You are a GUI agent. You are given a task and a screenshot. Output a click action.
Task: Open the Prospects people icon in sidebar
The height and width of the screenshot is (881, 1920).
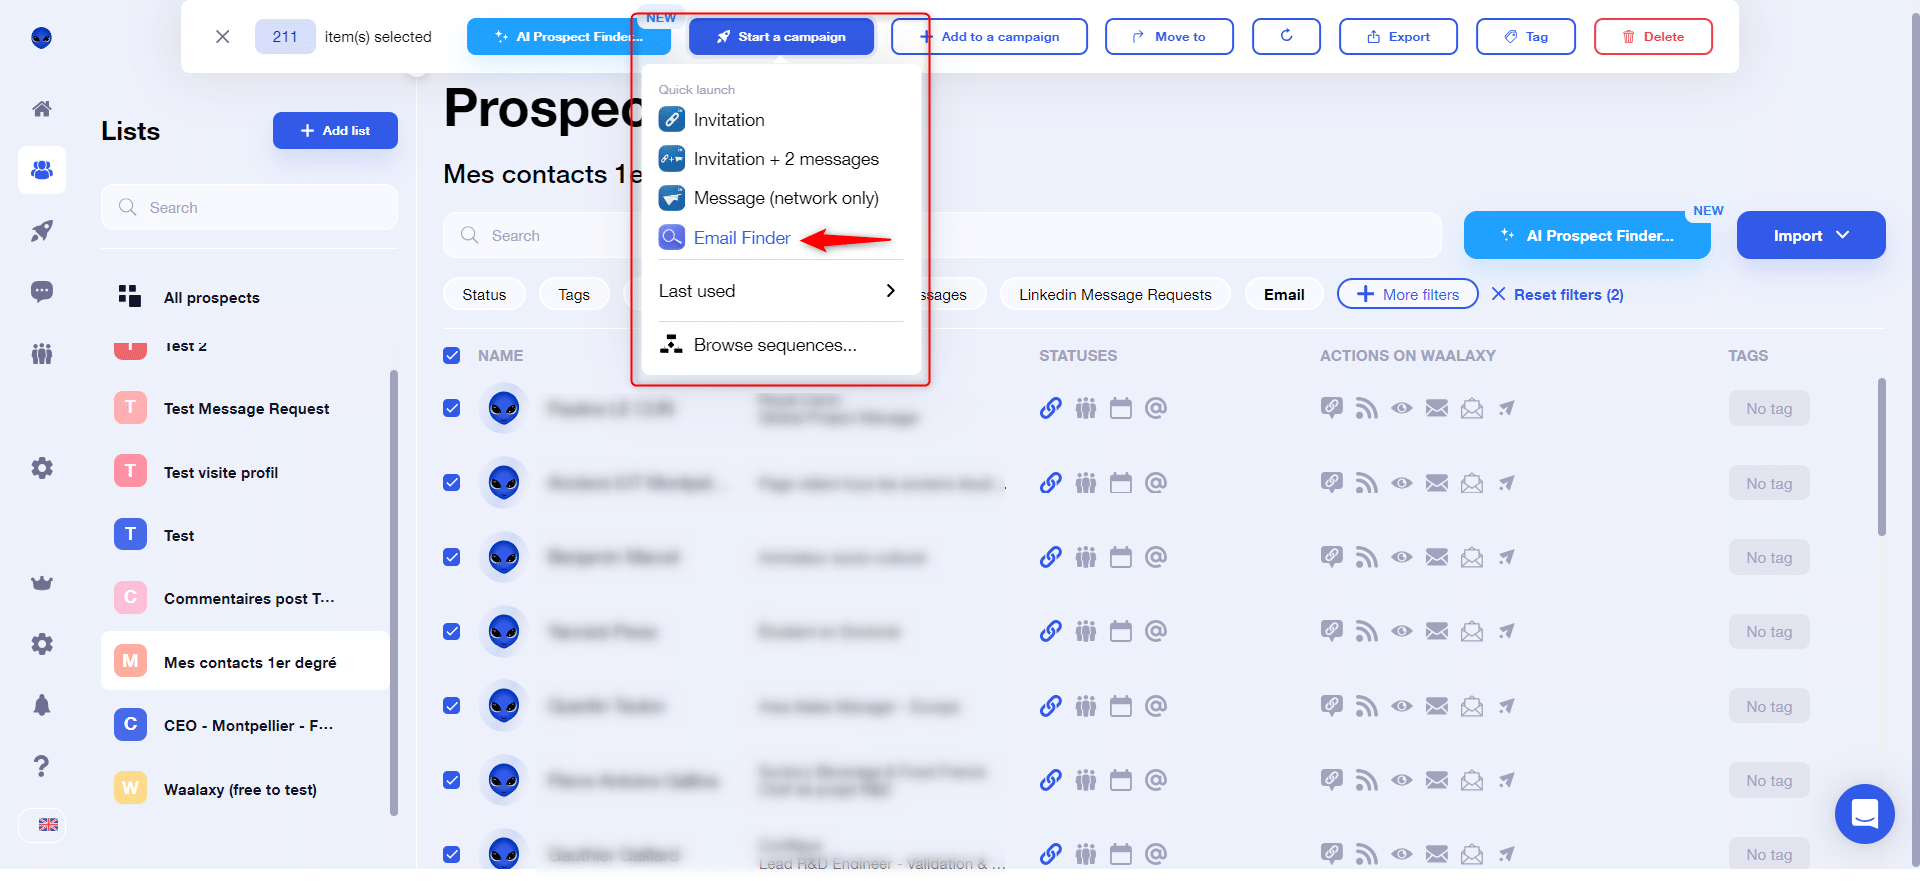click(42, 170)
